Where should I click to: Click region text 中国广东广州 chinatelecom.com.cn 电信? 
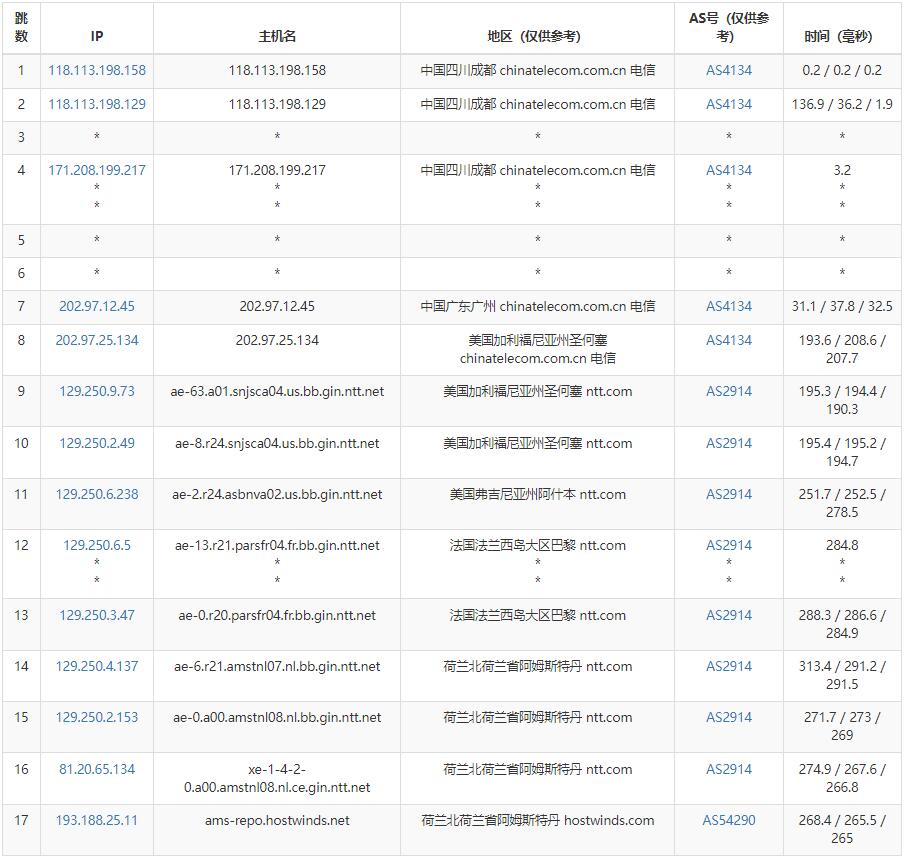(x=537, y=306)
